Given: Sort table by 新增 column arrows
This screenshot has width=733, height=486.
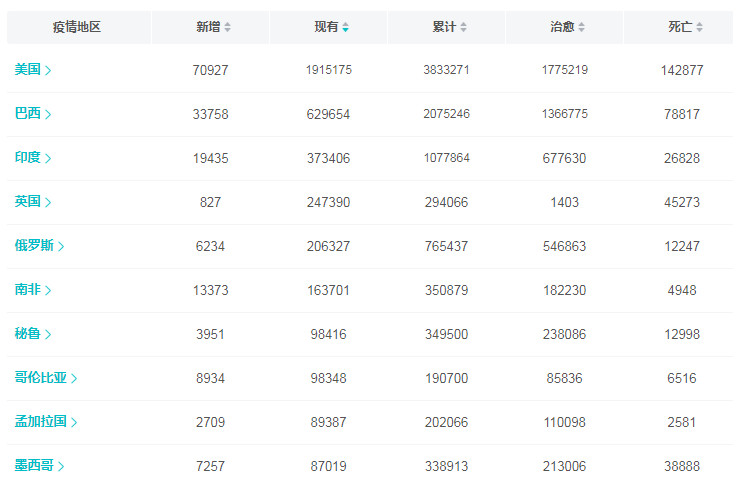Looking at the screenshot, I should coord(228,28).
